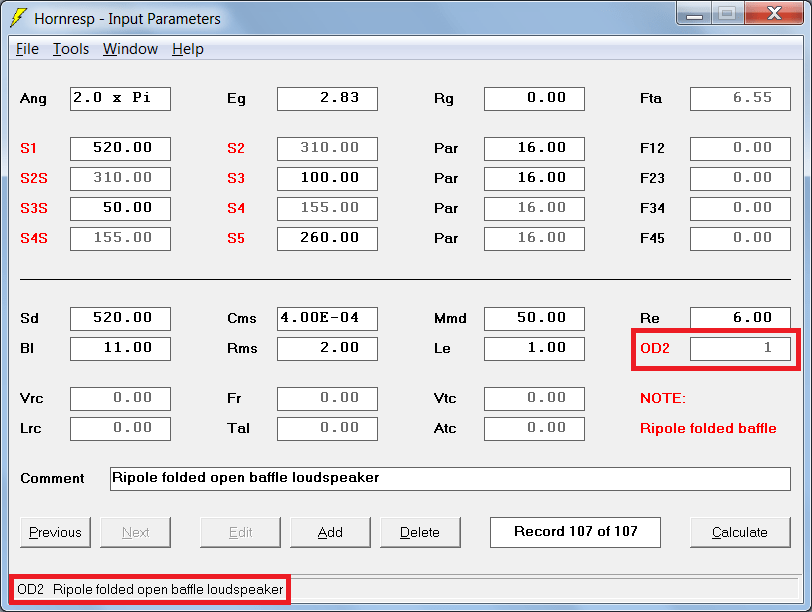
Task: Select the Rg input field
Action: coord(534,99)
